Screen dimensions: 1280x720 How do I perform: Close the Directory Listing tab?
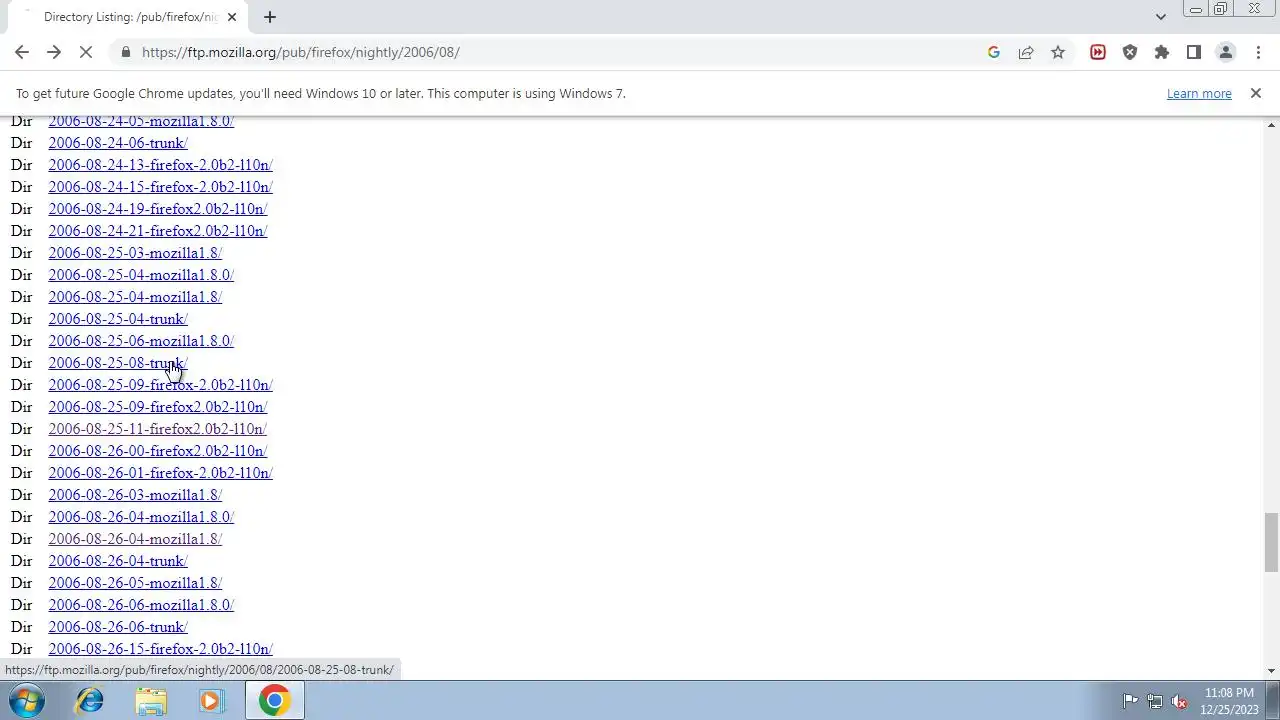point(232,17)
